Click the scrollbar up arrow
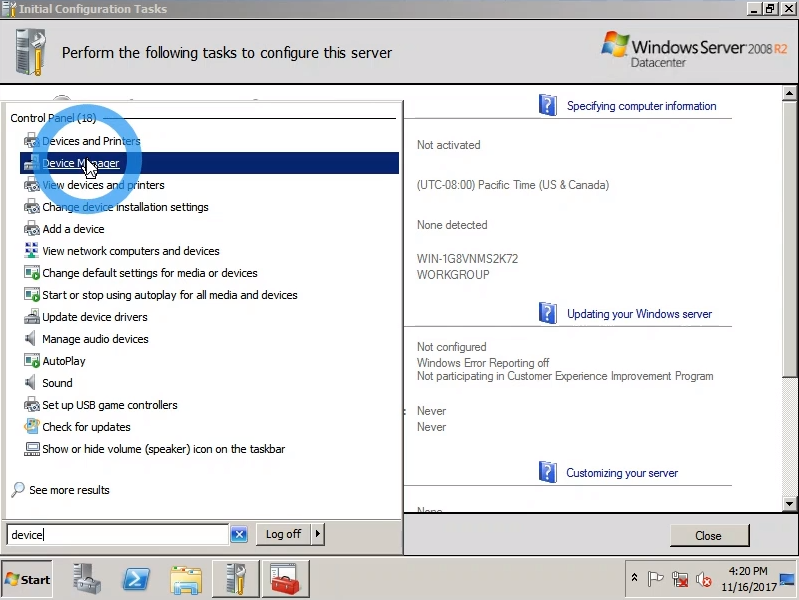The width and height of the screenshot is (799, 600). pos(789,93)
